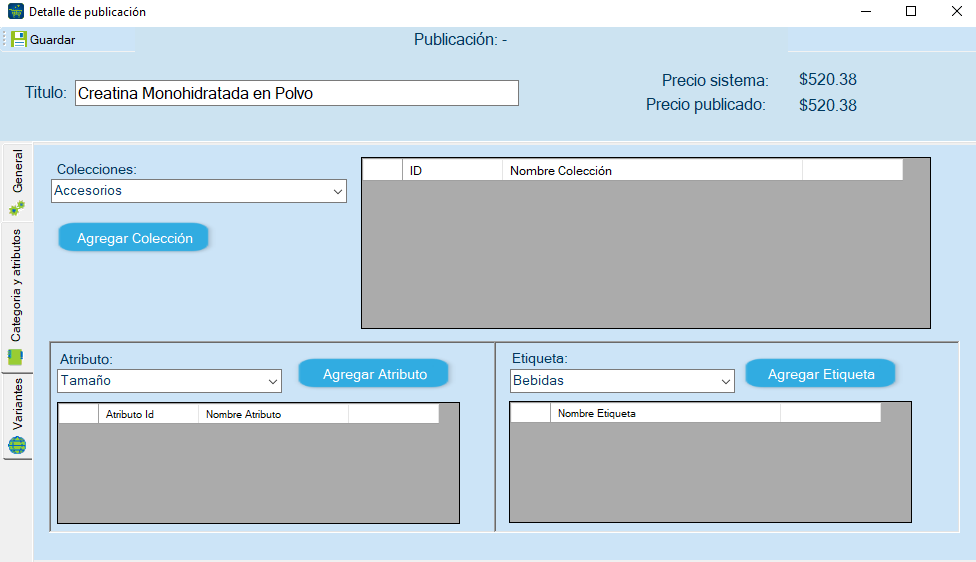Screen dimensions: 976x562
Task: Click the Variantes globe icon
Action: (17, 445)
